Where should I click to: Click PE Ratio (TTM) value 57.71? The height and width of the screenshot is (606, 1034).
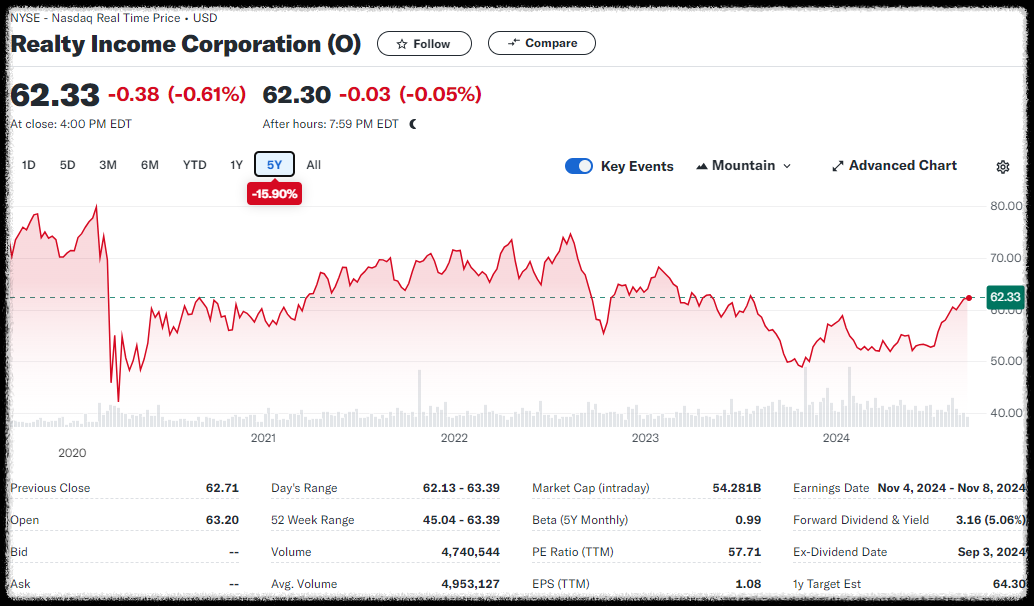coord(745,552)
